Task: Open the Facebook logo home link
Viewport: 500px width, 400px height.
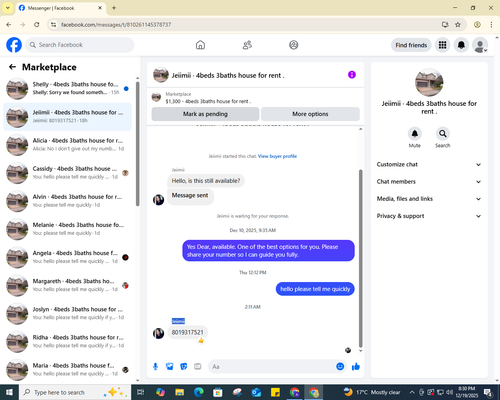Action: click(x=14, y=45)
